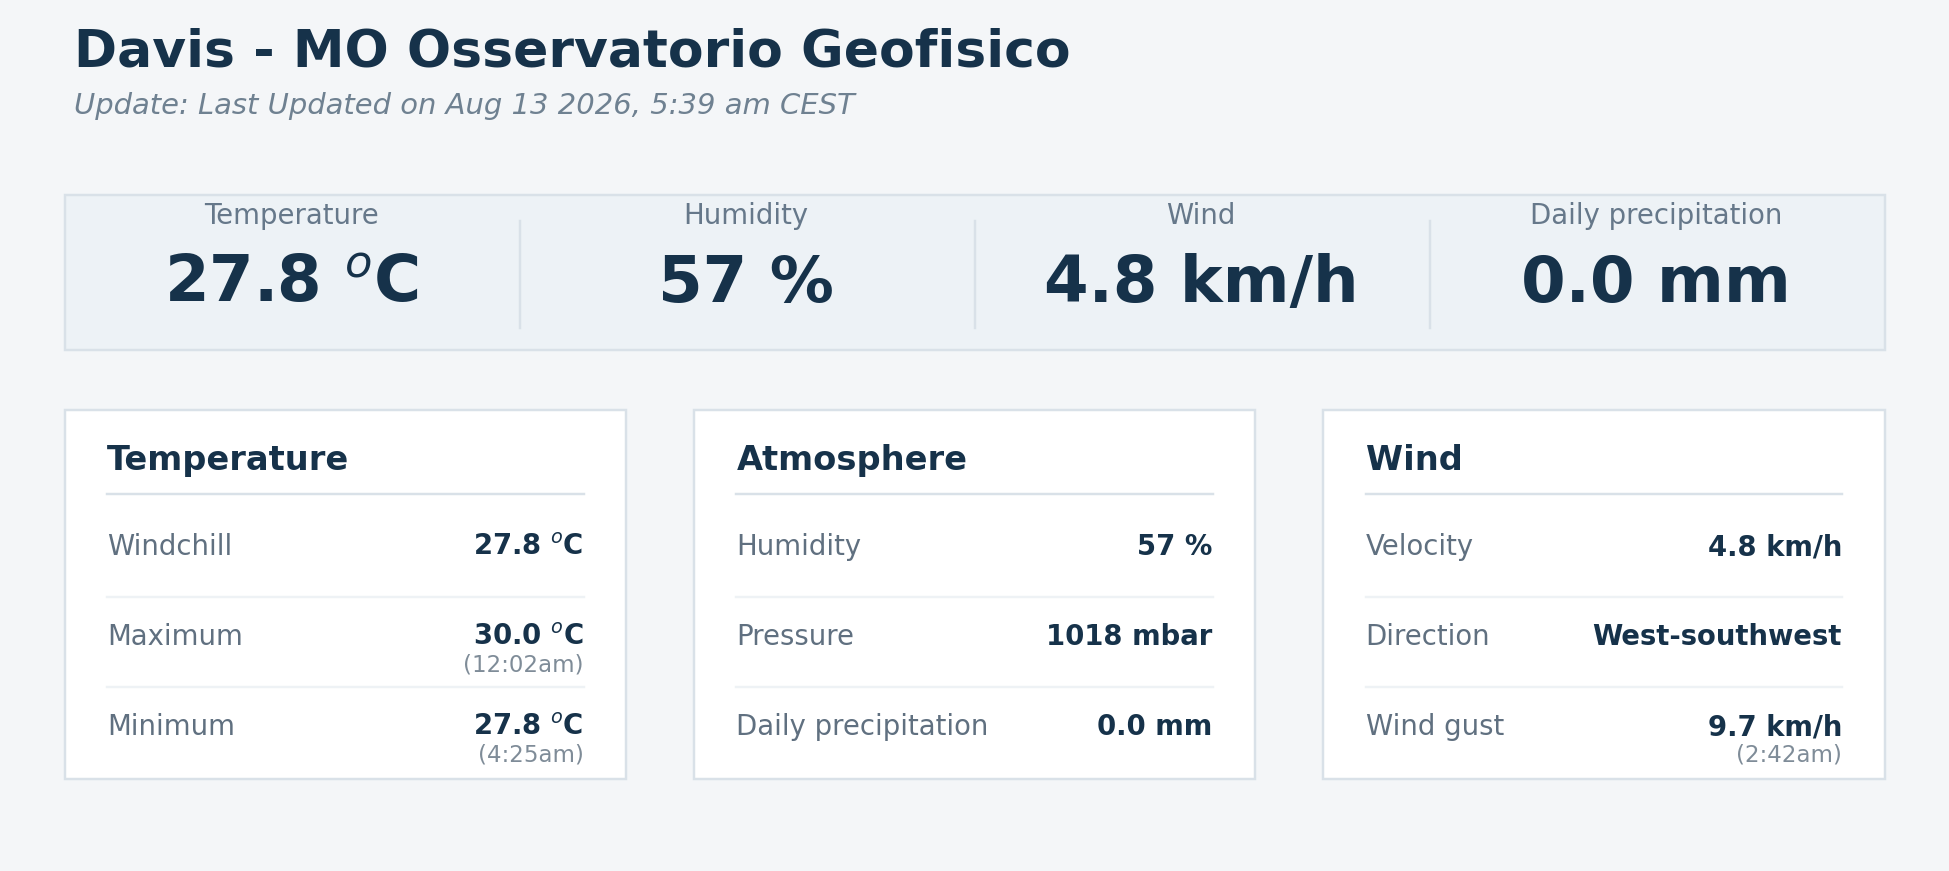Click the Temperature card heading
This screenshot has width=1949, height=871.
pos(228,459)
